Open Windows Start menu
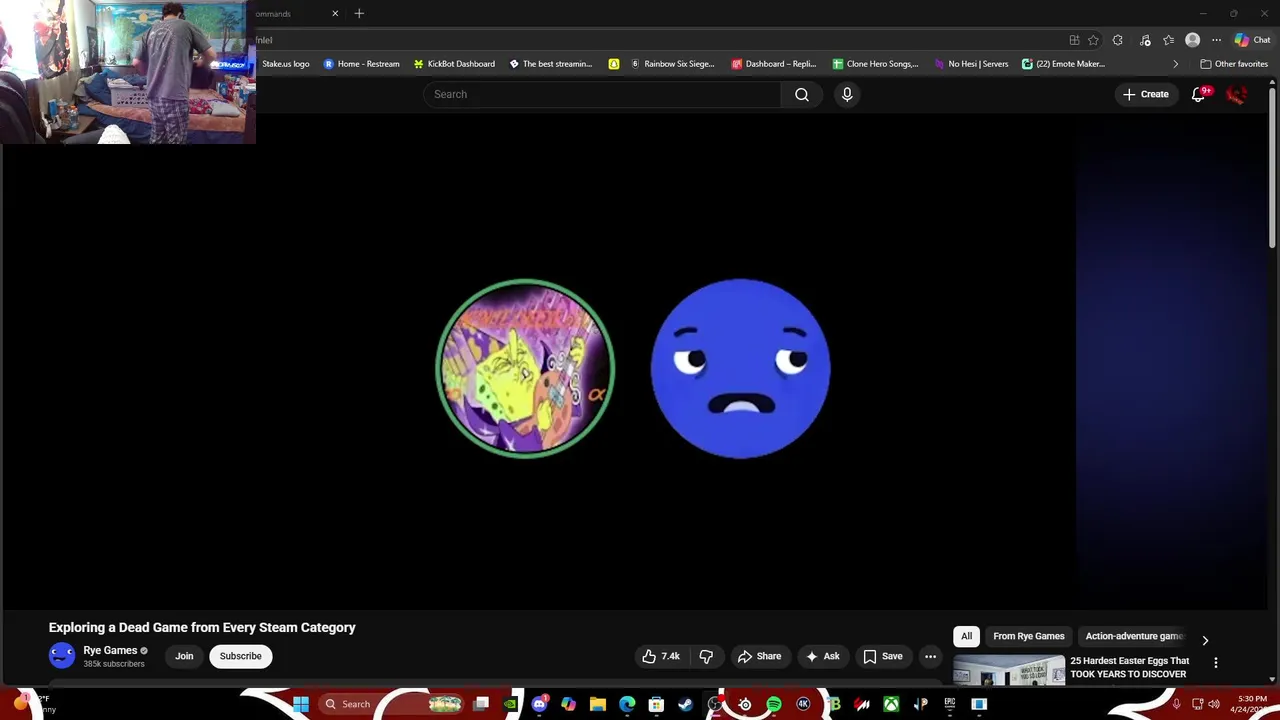The image size is (1280, 720). [x=301, y=704]
